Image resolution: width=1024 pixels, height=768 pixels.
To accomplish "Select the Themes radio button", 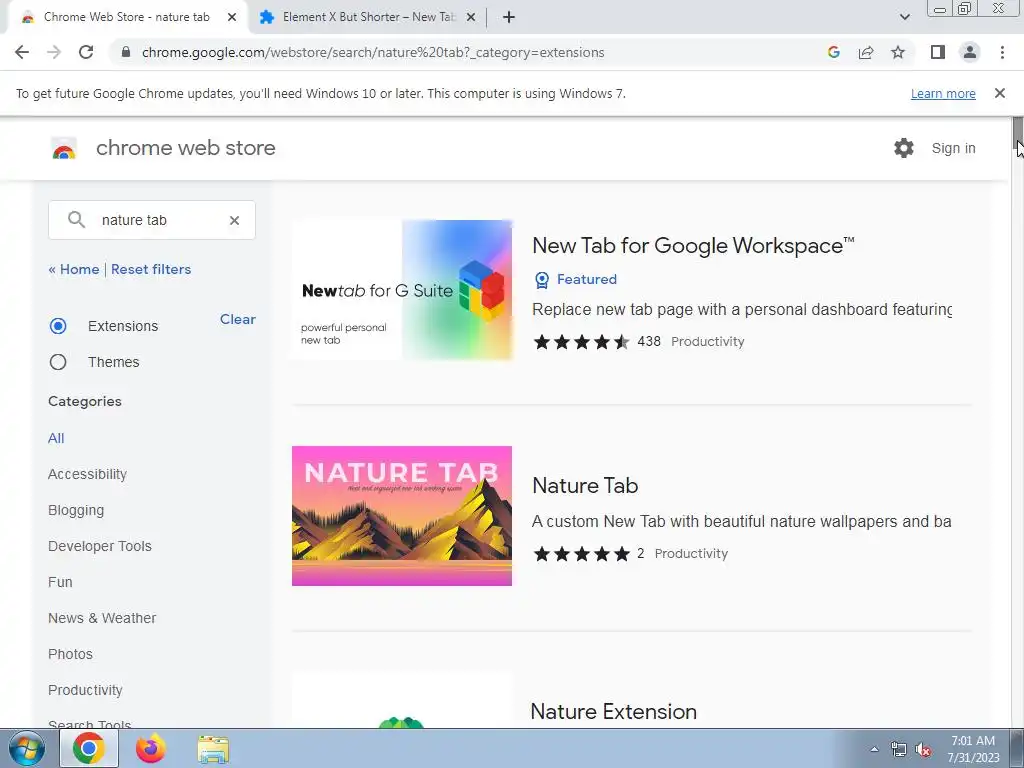I will pyautogui.click(x=58, y=362).
